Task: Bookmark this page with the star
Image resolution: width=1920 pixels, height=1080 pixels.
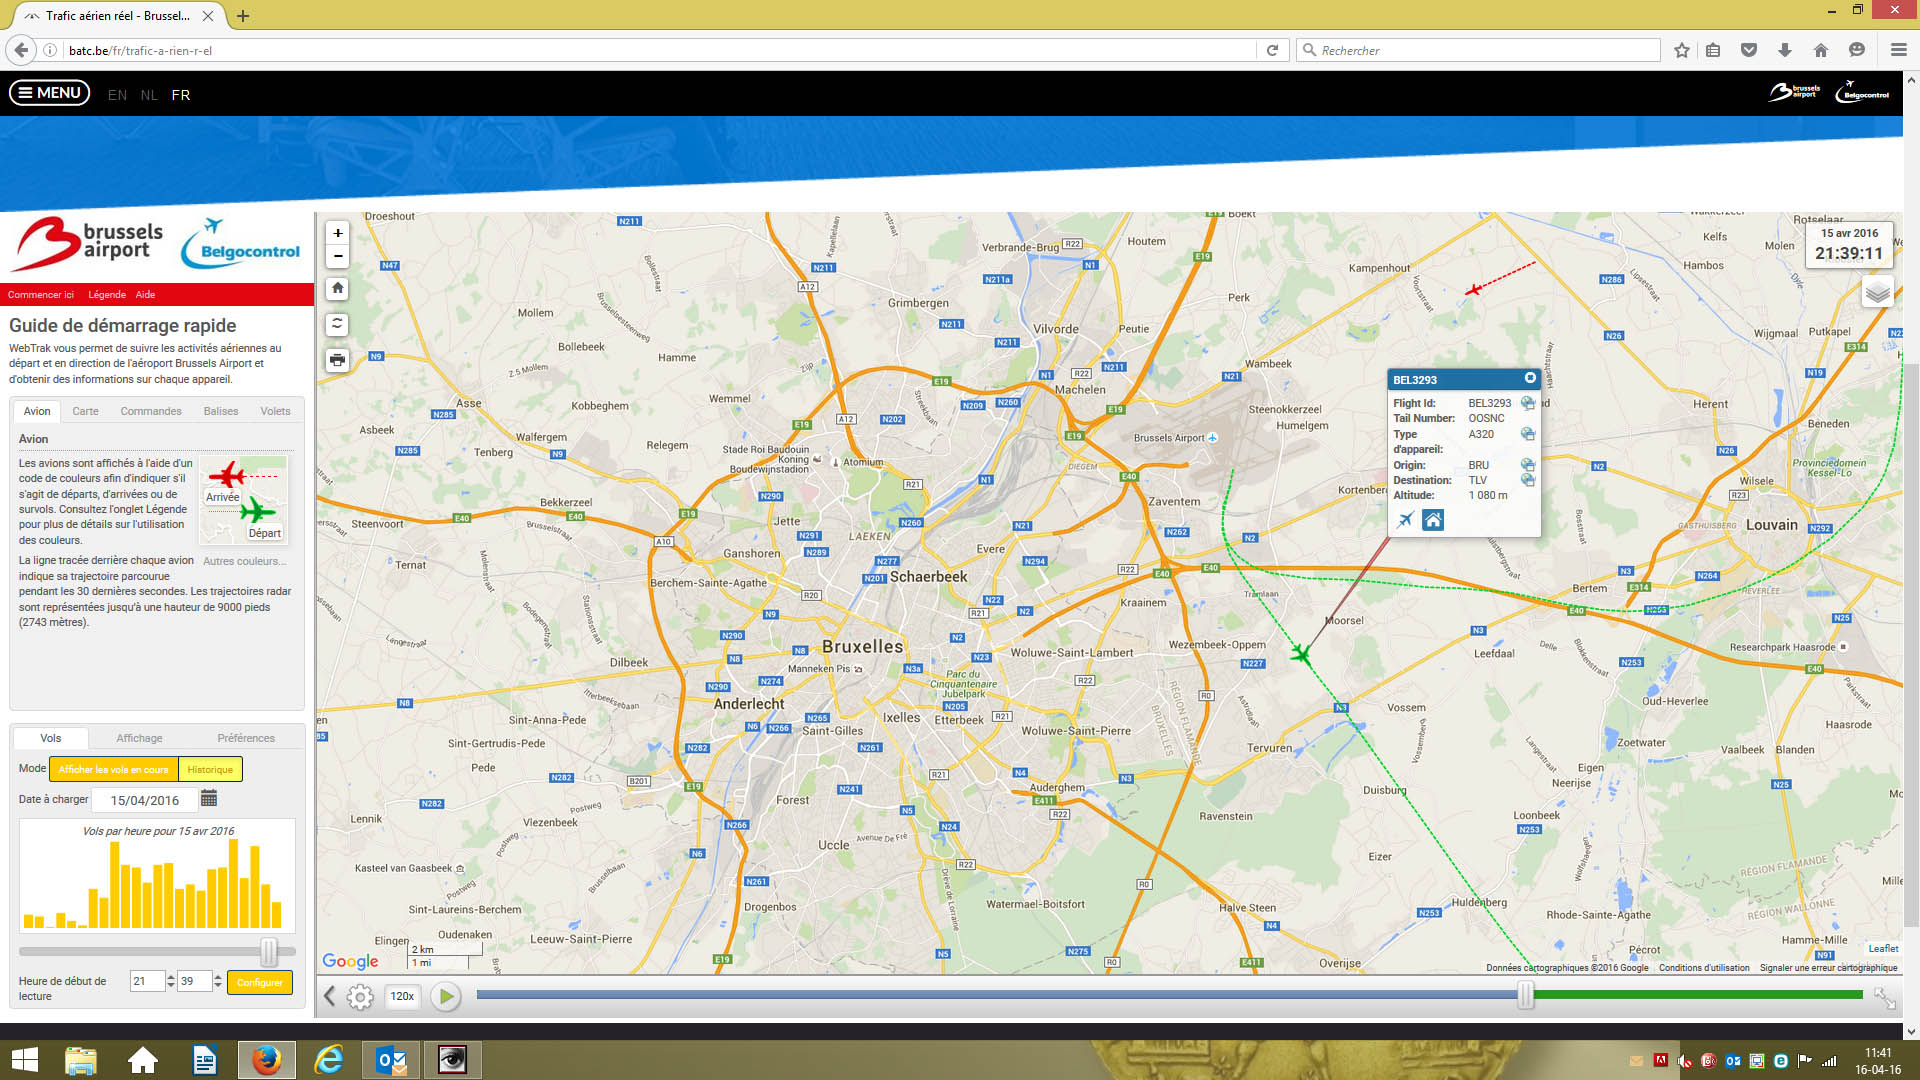Action: coord(1682,50)
